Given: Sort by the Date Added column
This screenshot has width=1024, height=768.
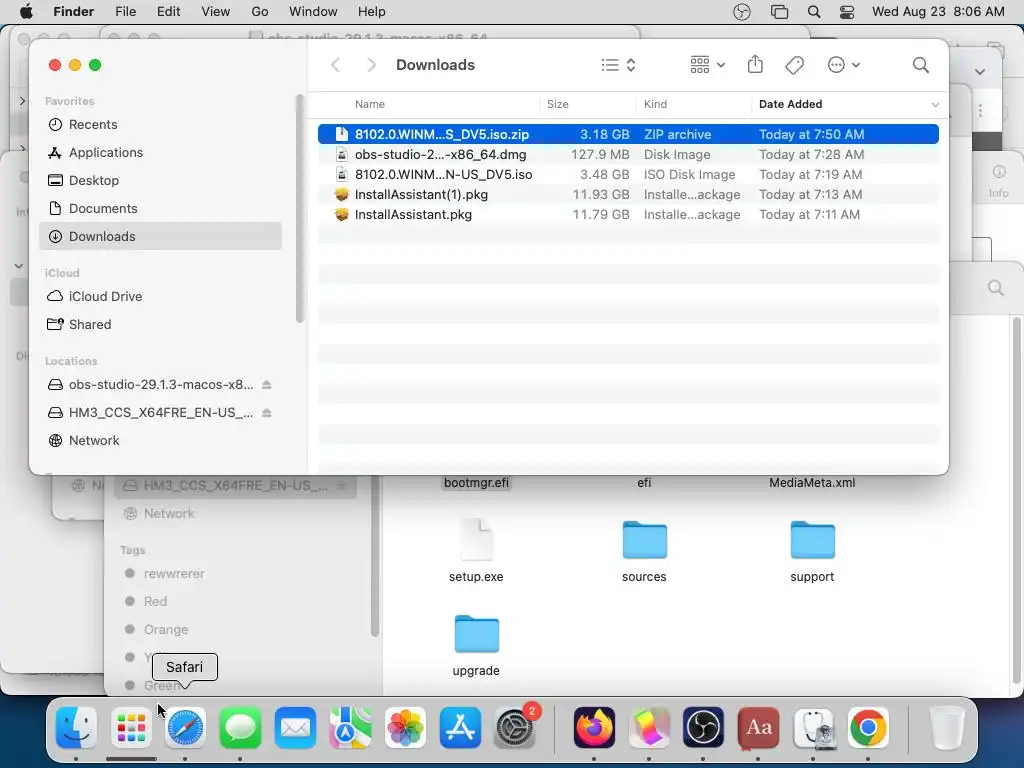Looking at the screenshot, I should coord(790,104).
